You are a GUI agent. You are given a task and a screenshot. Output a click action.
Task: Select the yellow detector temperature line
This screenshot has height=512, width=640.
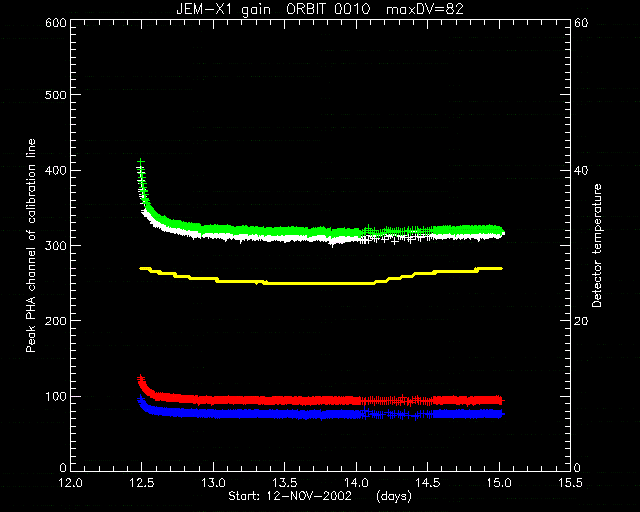coord(321,283)
